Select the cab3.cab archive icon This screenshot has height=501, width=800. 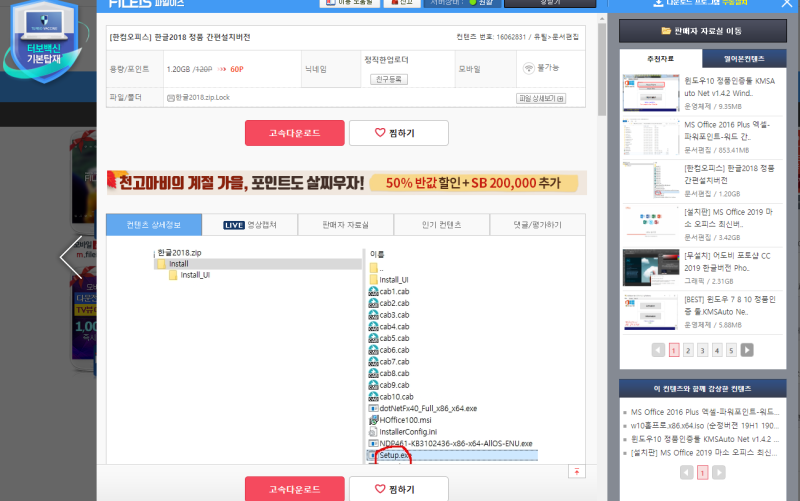pyautogui.click(x=373, y=315)
